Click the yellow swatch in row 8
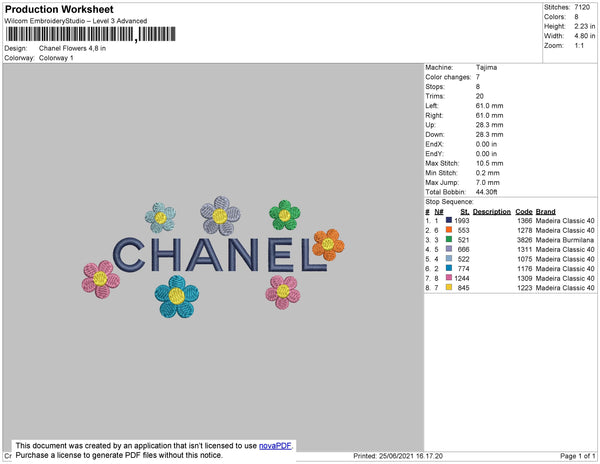The width and height of the screenshot is (600, 464). pos(449,287)
